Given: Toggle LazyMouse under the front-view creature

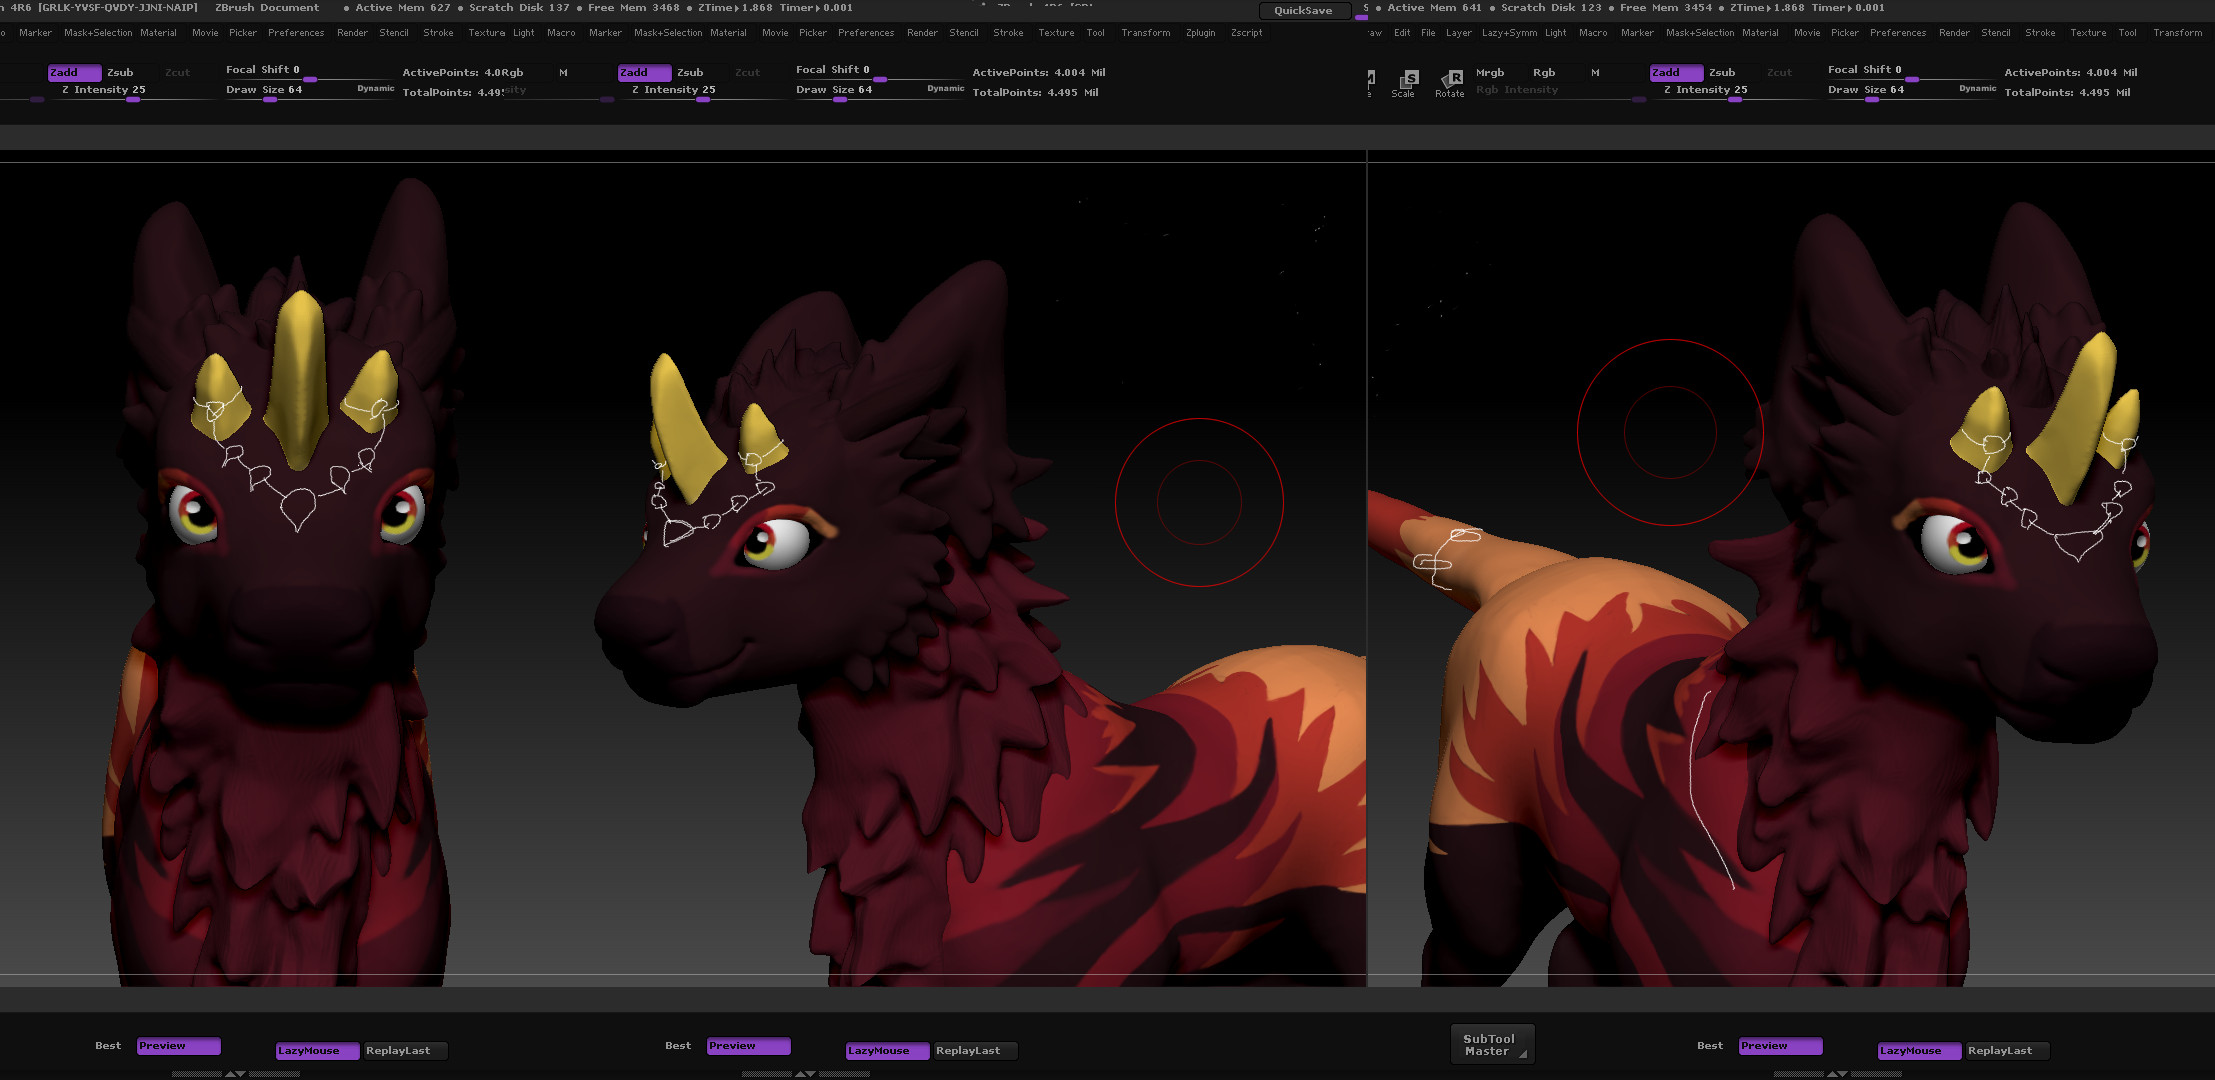Looking at the screenshot, I should tap(317, 1051).
